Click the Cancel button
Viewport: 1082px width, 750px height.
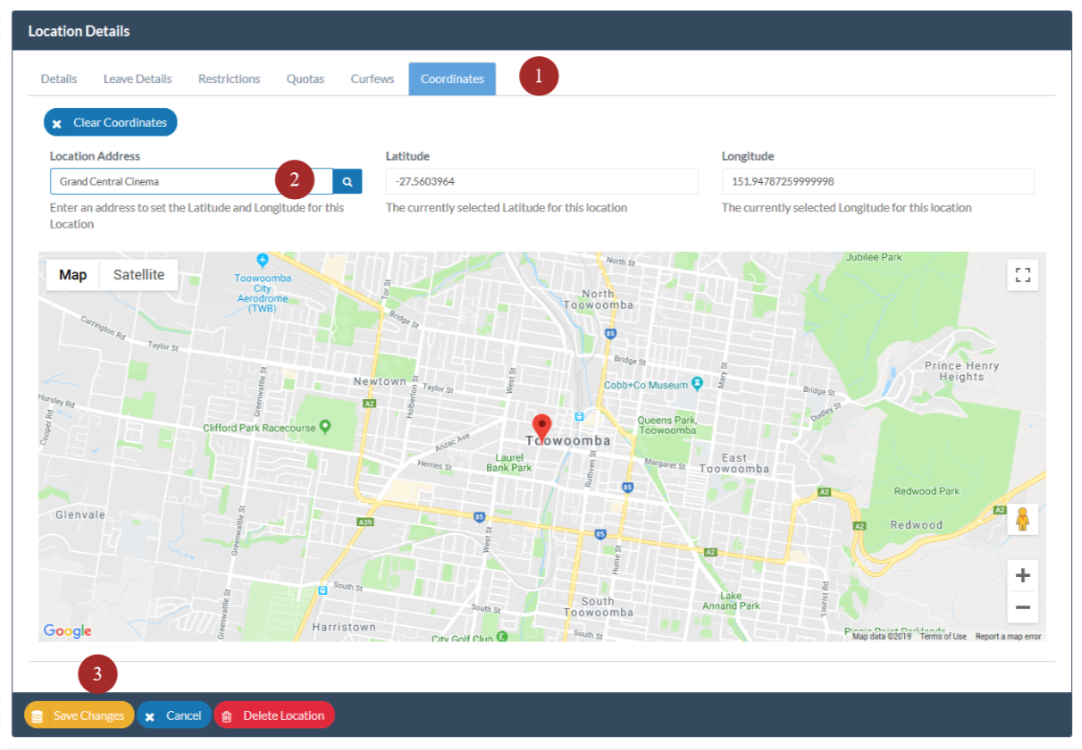pyautogui.click(x=174, y=716)
